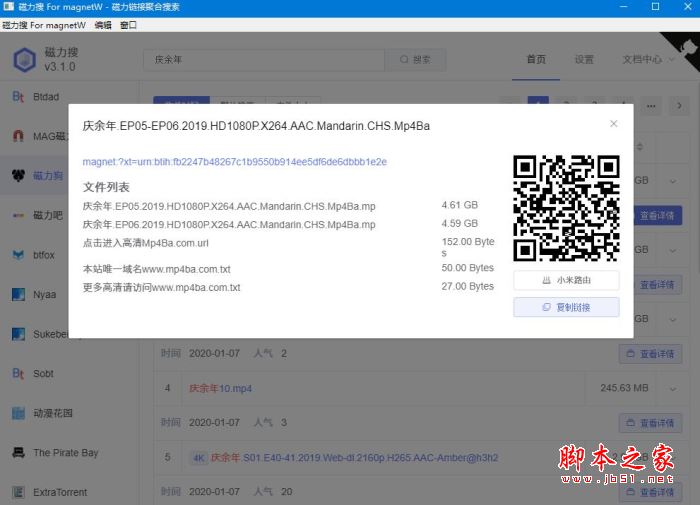View details for 人气 2 result
The image size is (700, 505).
click(650, 354)
